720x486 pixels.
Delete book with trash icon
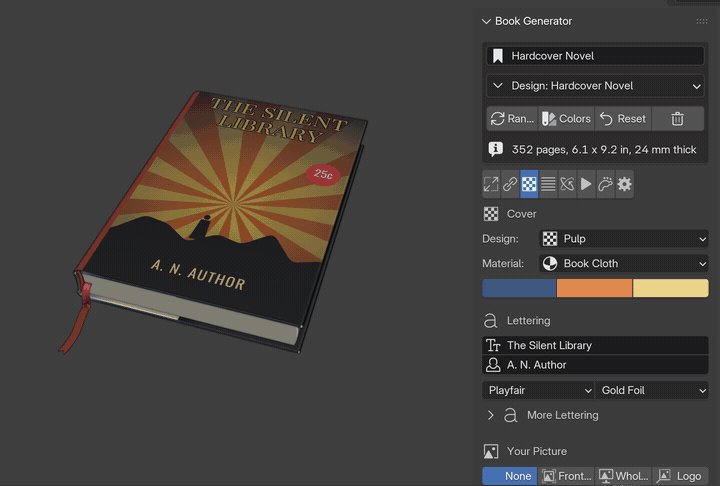(678, 119)
